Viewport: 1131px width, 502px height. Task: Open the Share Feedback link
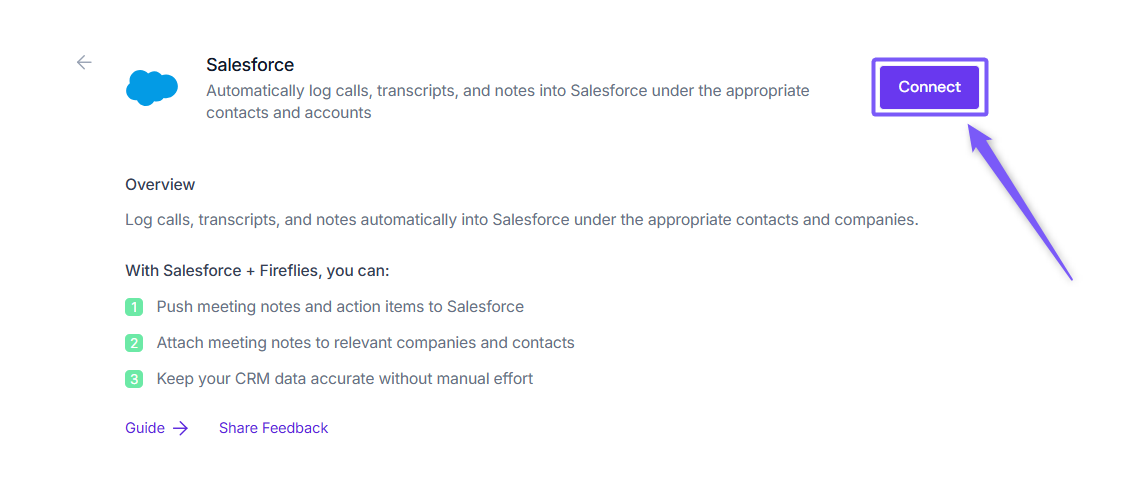(273, 428)
